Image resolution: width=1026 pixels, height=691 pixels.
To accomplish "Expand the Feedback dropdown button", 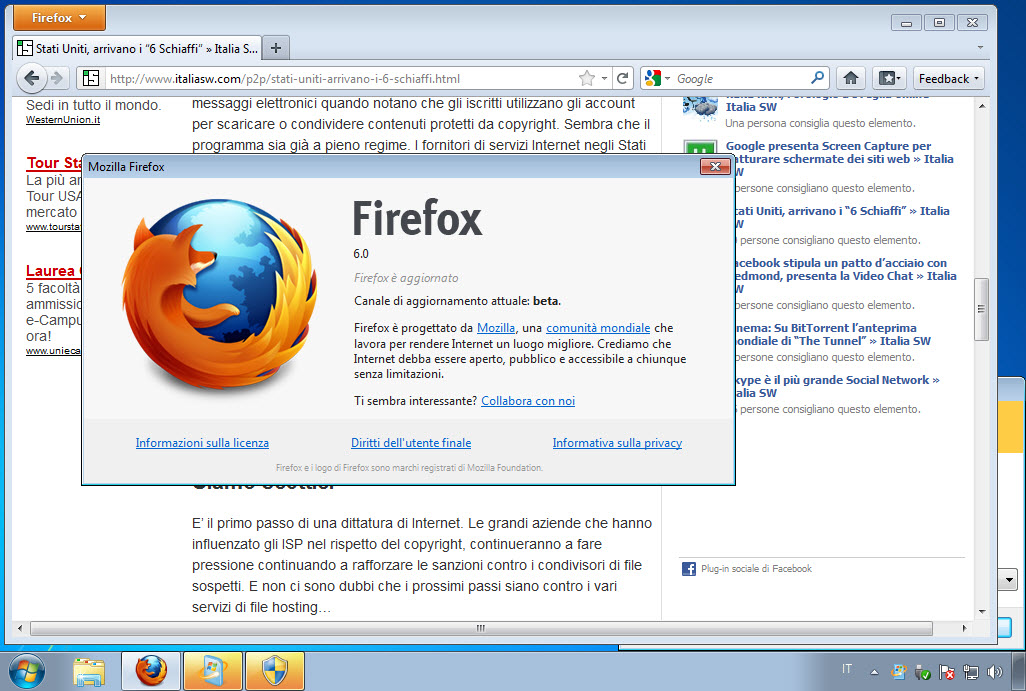I will click(948, 79).
